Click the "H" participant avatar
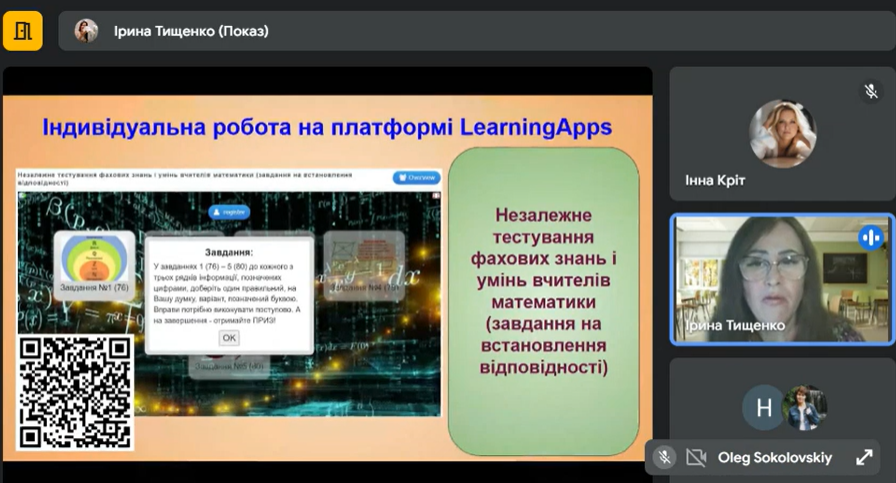This screenshot has width=896, height=483. tap(764, 407)
